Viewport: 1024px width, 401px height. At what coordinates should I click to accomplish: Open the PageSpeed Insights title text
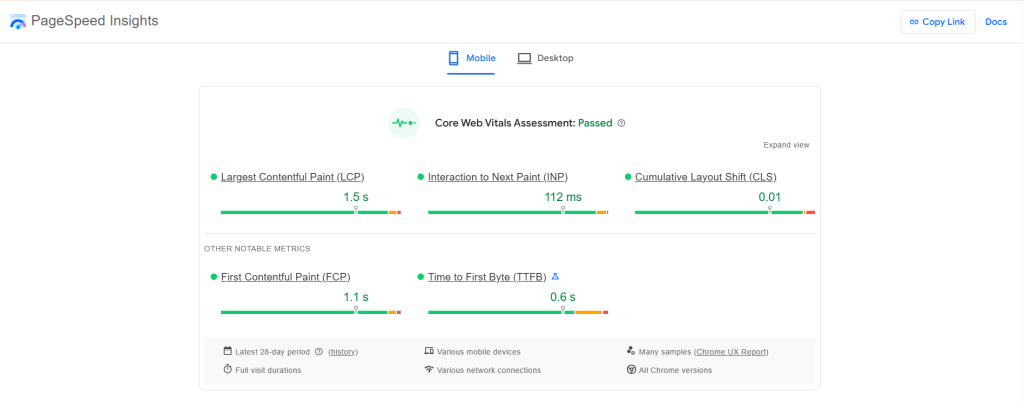(x=95, y=21)
